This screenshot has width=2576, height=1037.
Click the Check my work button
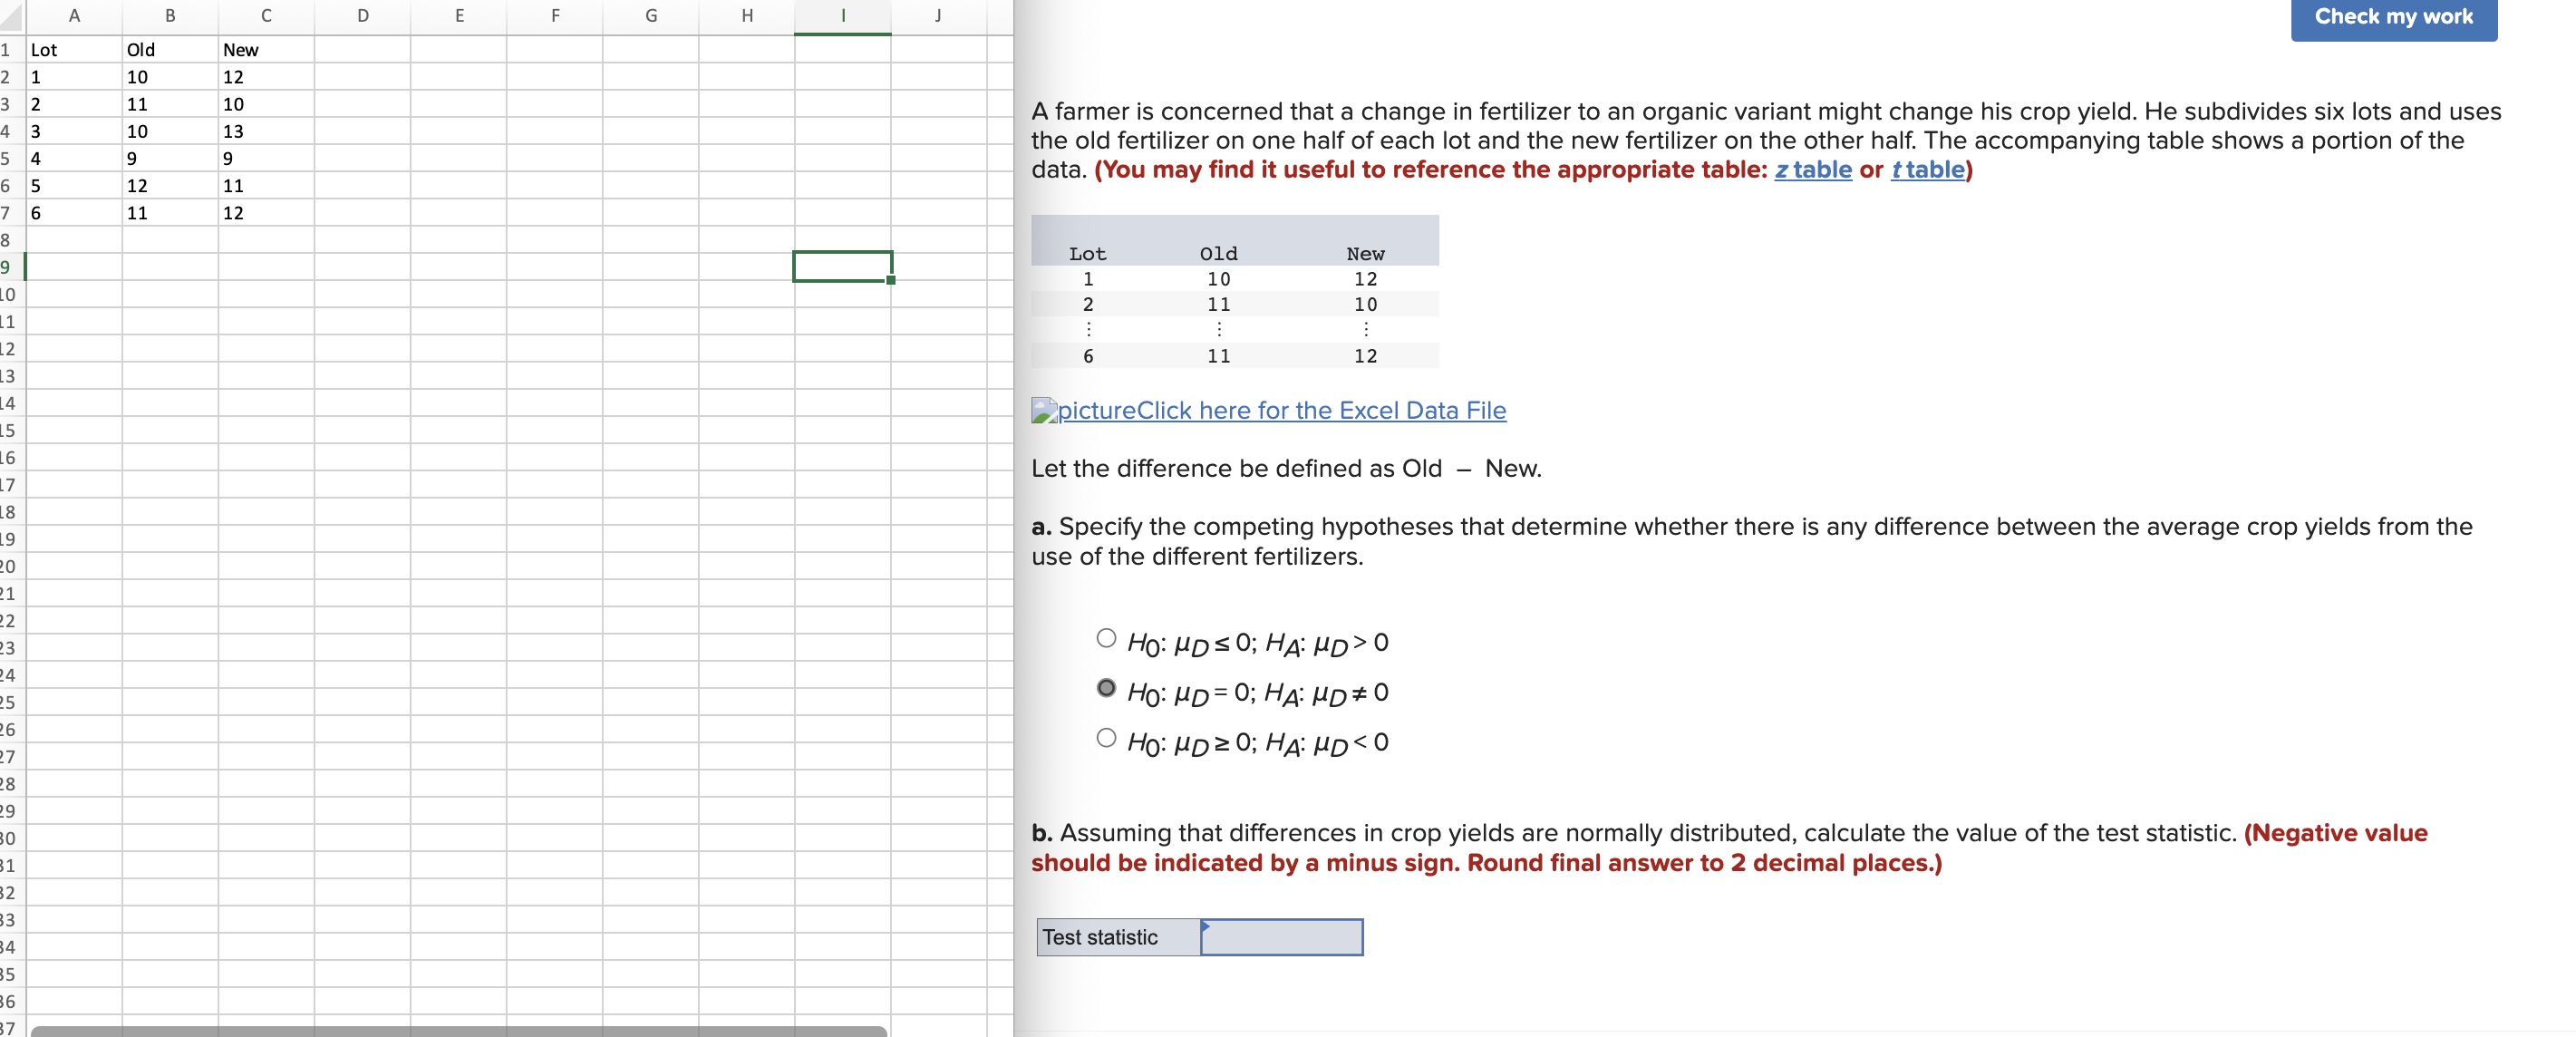click(x=2392, y=17)
